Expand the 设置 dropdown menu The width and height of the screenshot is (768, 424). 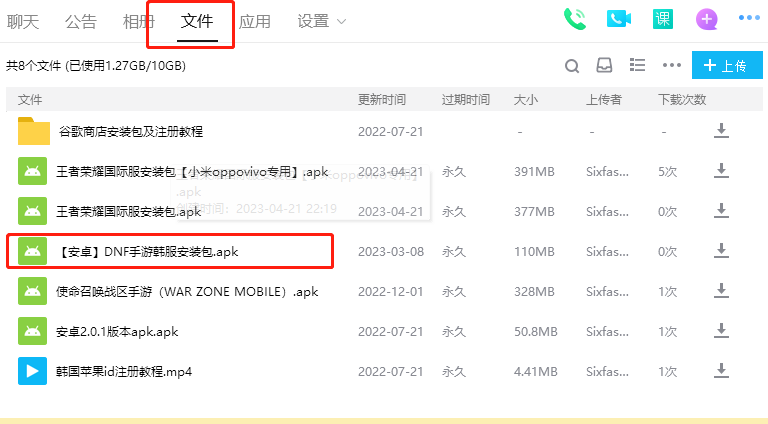pyautogui.click(x=322, y=21)
